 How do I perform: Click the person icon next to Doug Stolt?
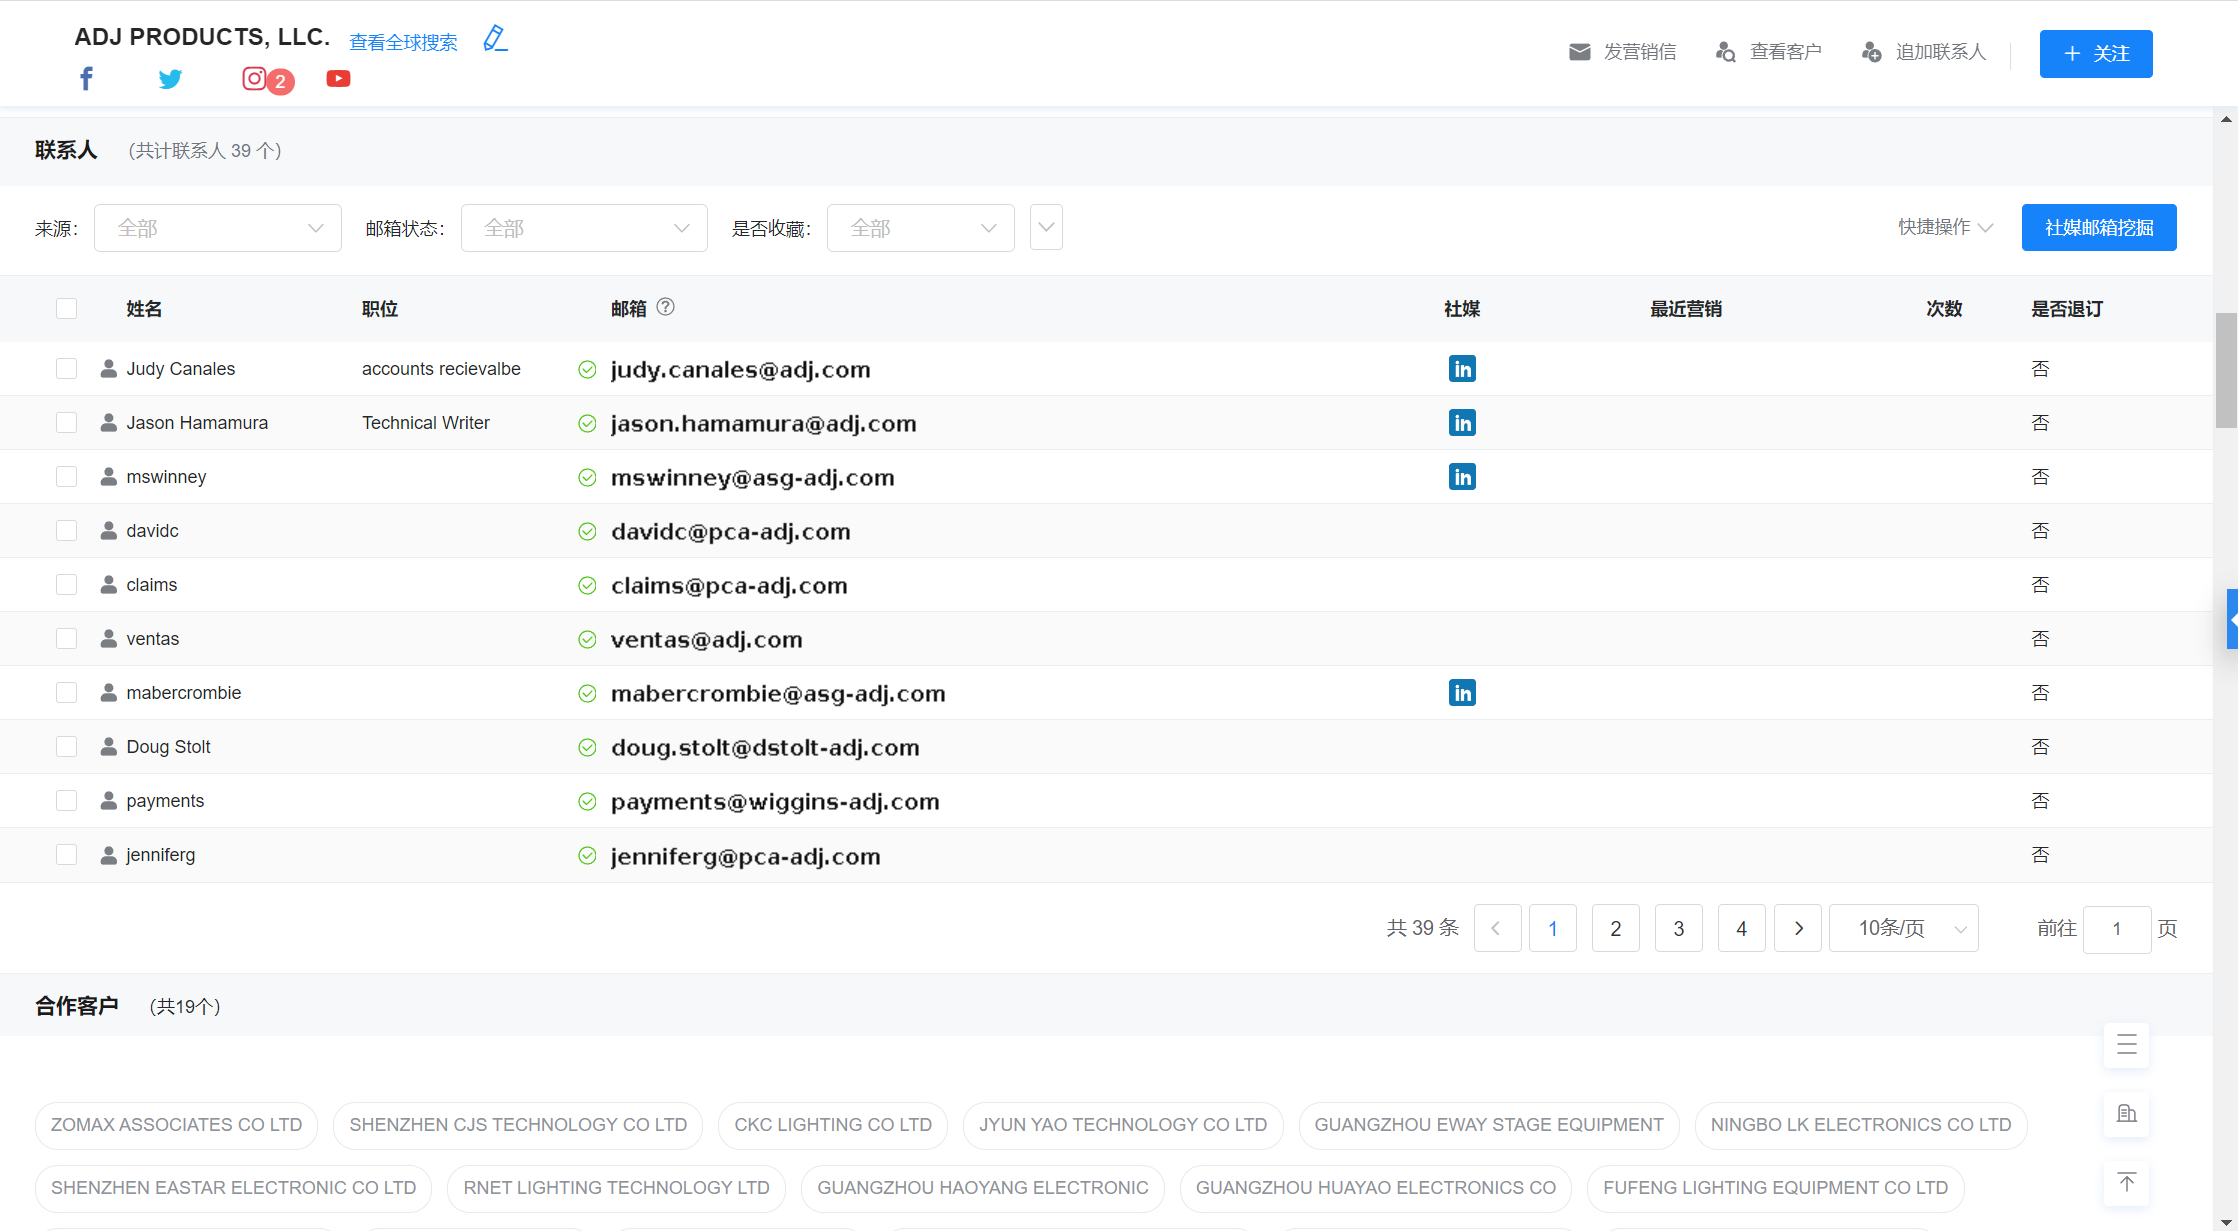[109, 747]
